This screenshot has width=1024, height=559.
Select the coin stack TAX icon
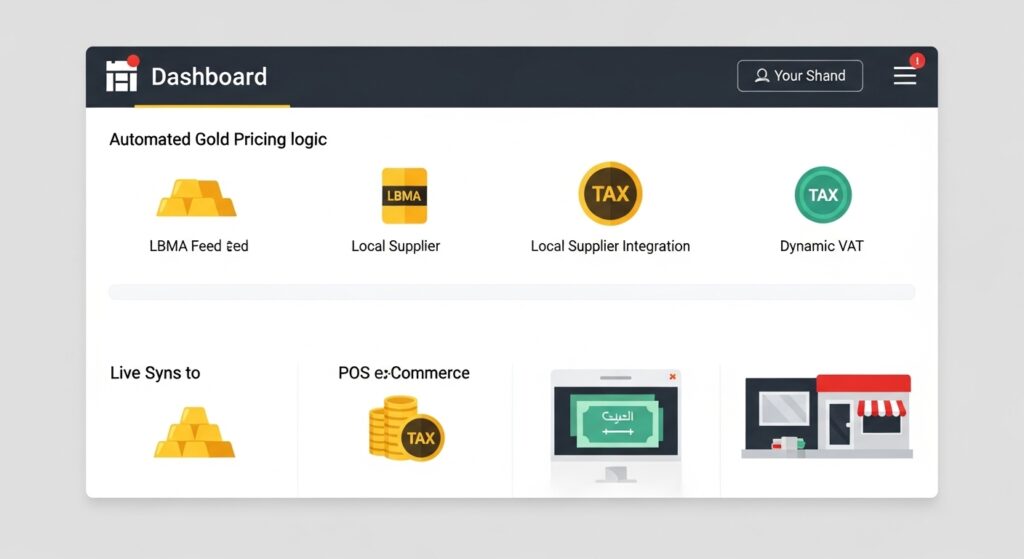(x=406, y=428)
